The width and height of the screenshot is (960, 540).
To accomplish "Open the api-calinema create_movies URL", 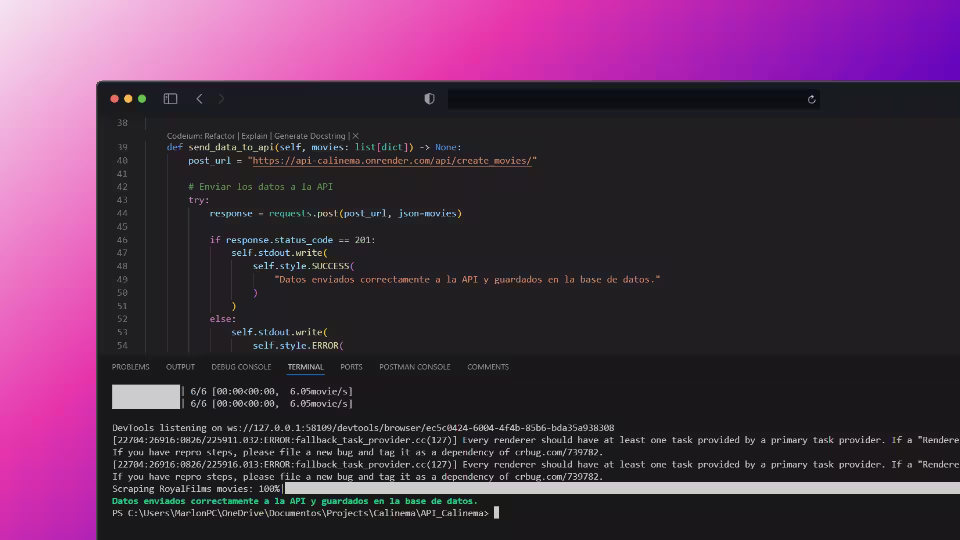I will tap(392, 160).
